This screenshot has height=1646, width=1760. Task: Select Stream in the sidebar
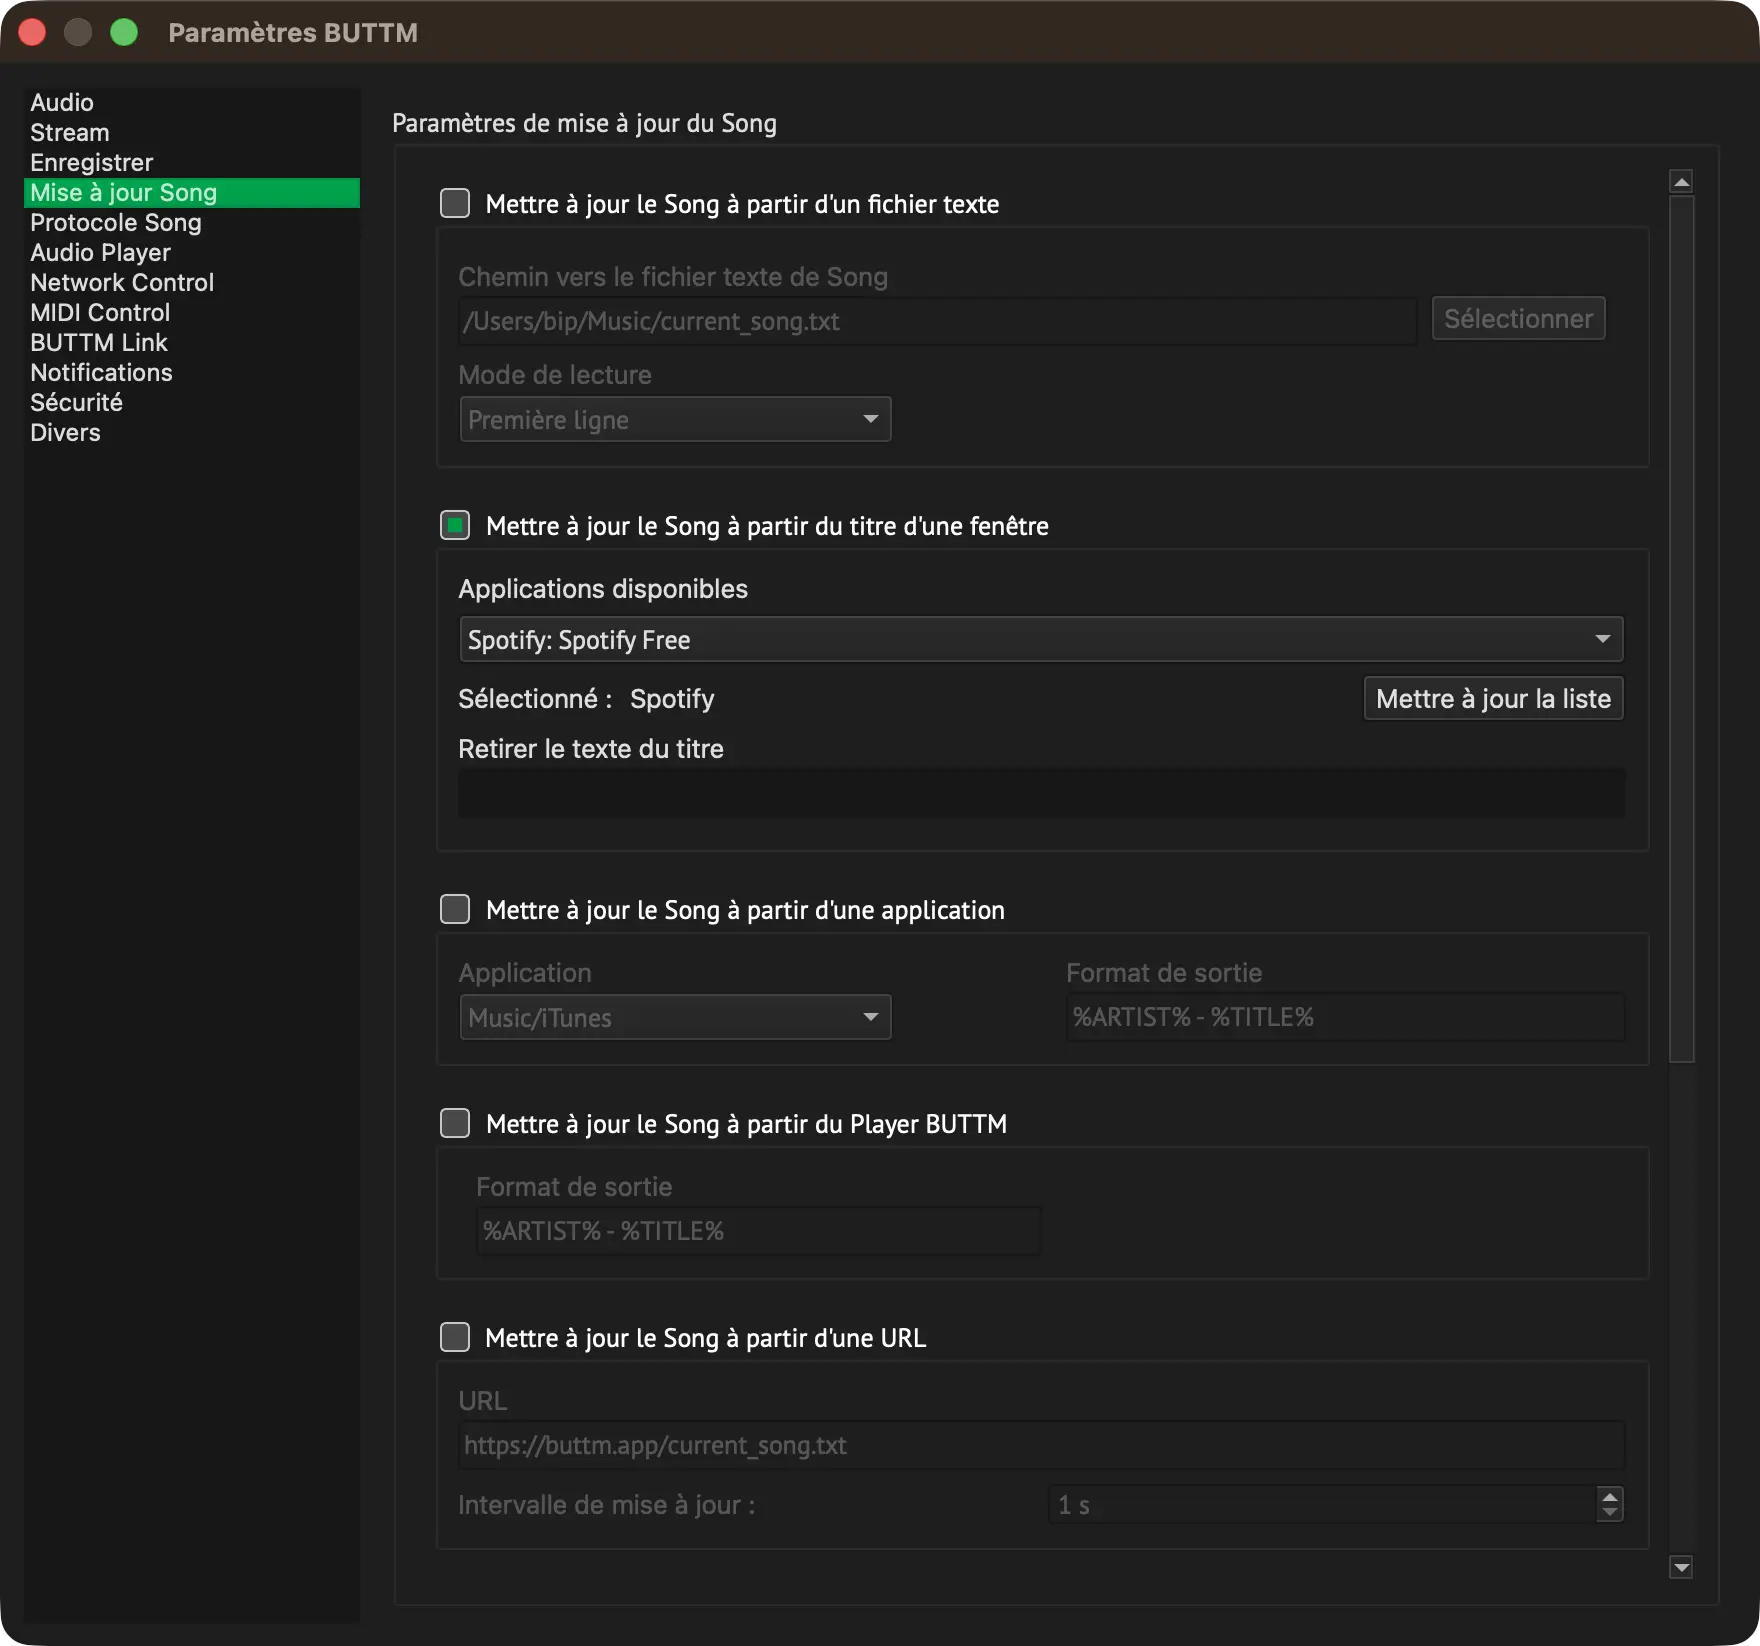[x=191, y=133]
